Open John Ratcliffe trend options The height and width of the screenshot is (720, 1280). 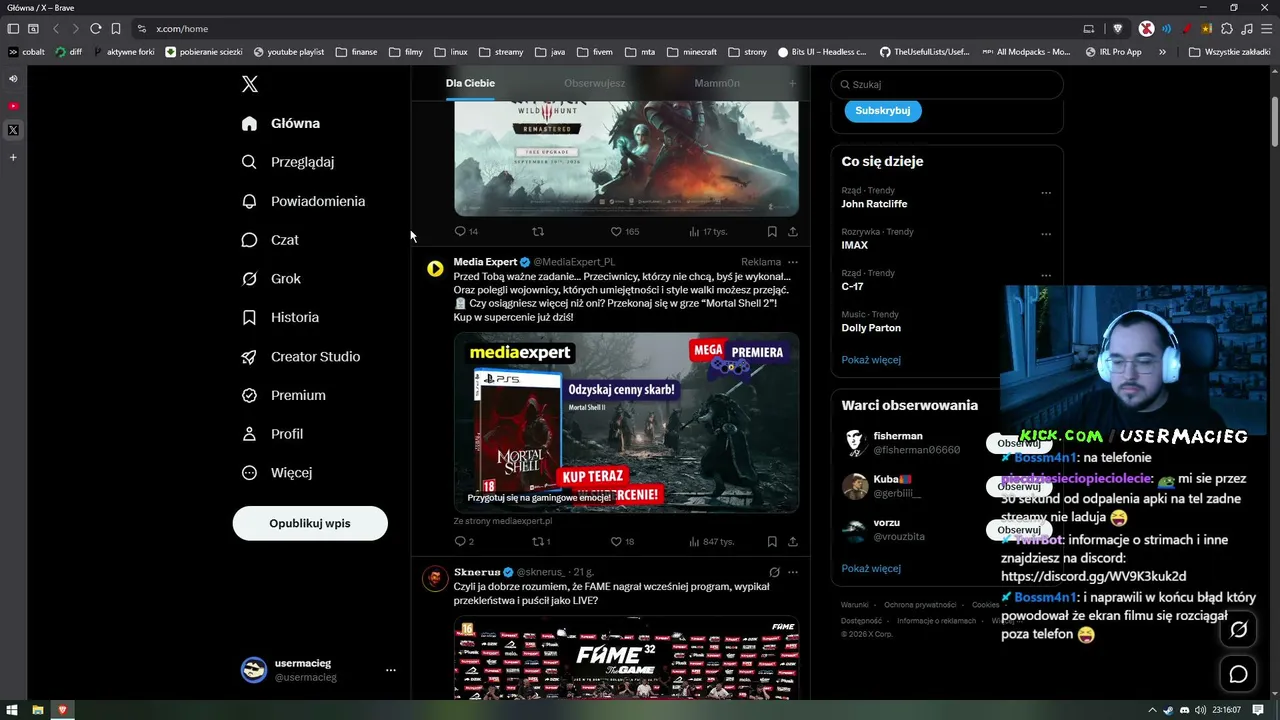click(1046, 193)
